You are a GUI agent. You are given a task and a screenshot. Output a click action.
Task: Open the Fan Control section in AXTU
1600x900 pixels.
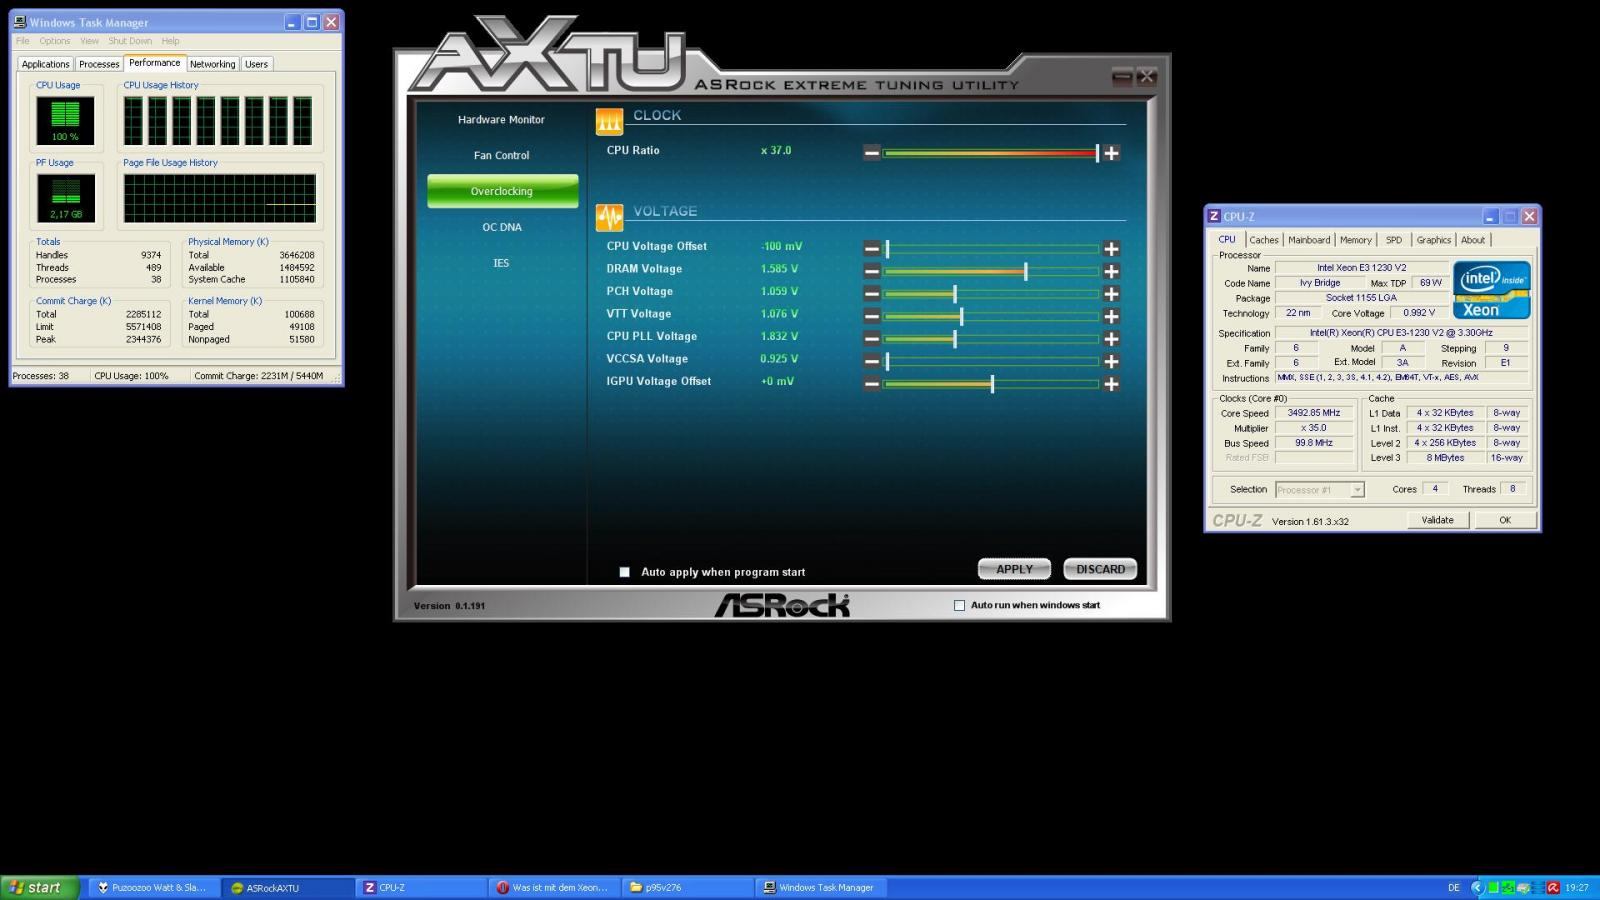[x=501, y=156]
